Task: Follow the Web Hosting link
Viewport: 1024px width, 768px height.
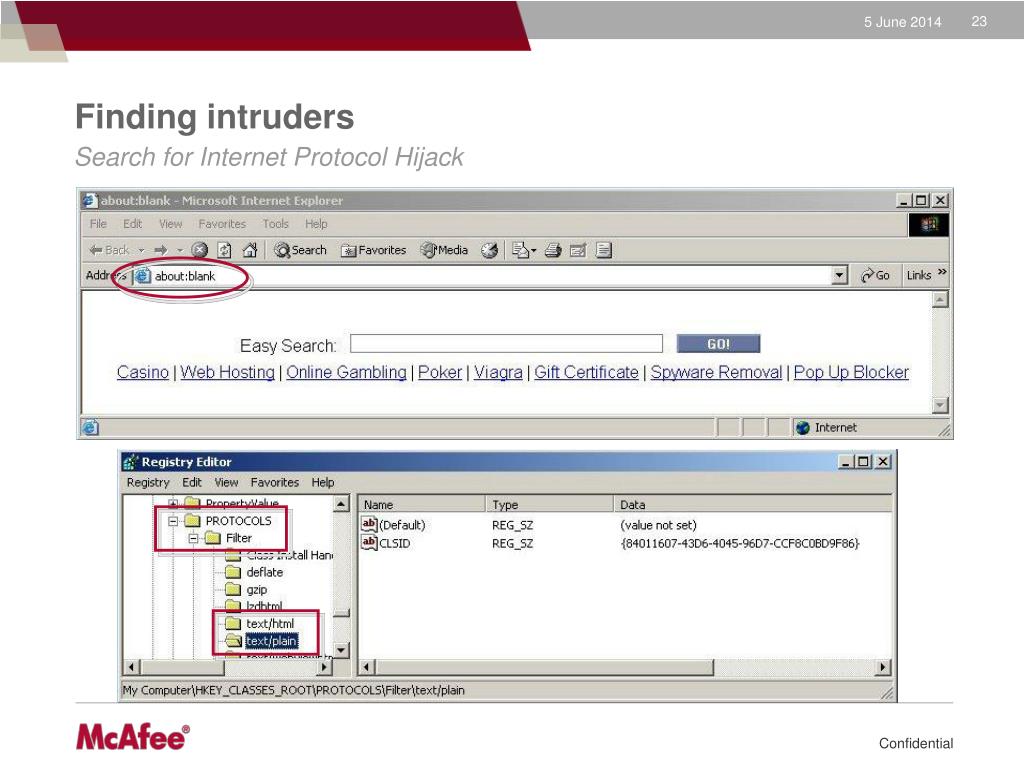Action: (227, 372)
